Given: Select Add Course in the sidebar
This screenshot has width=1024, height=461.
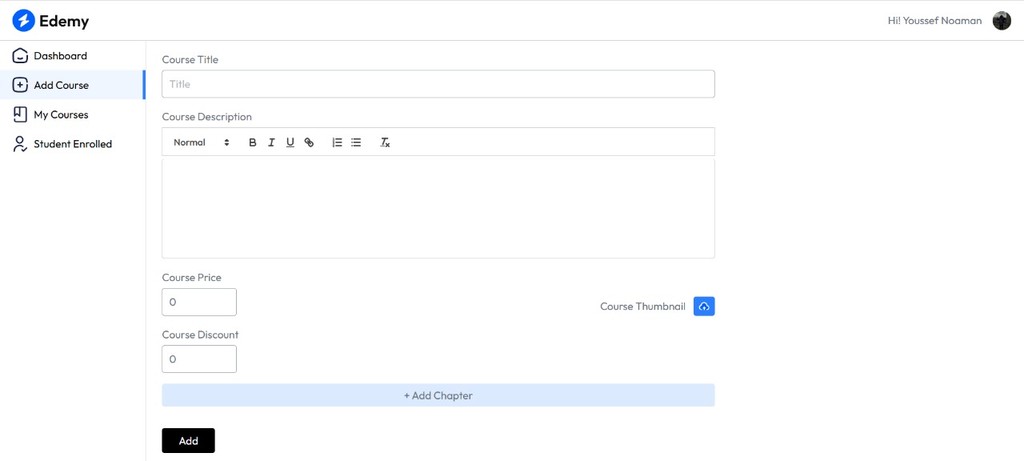Looking at the screenshot, I should [x=61, y=85].
